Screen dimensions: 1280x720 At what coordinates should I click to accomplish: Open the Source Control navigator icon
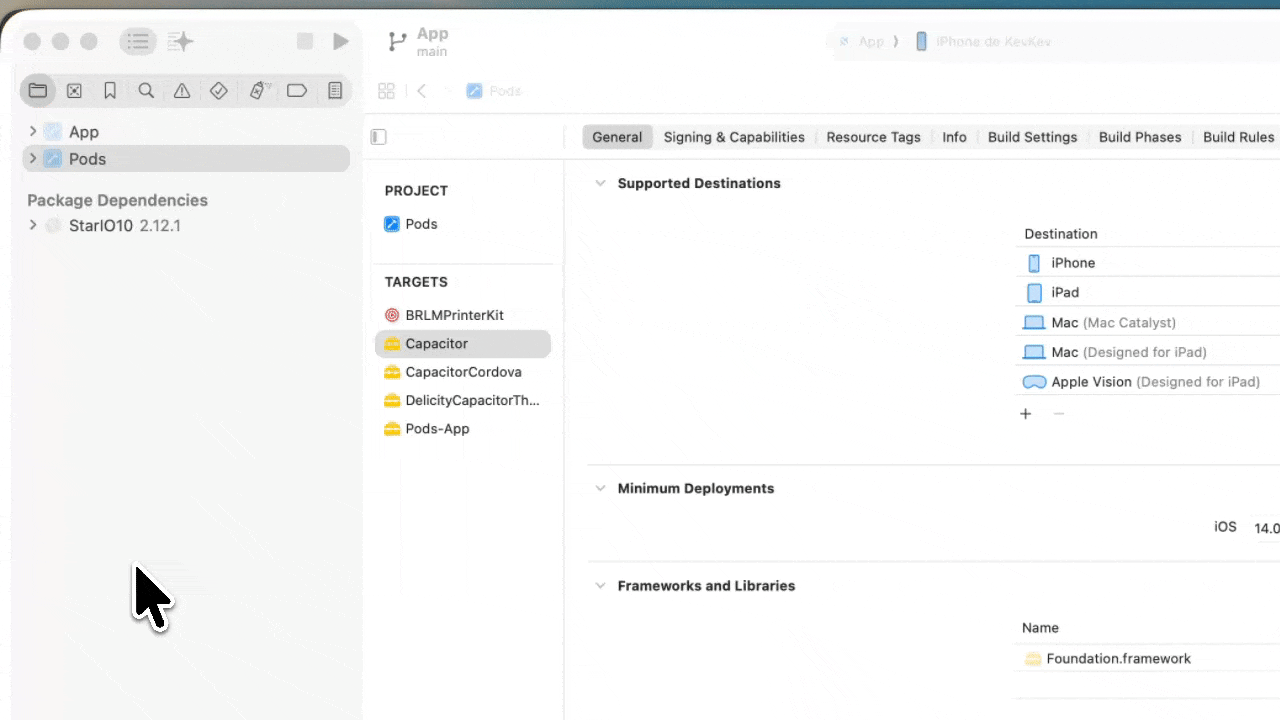74,91
